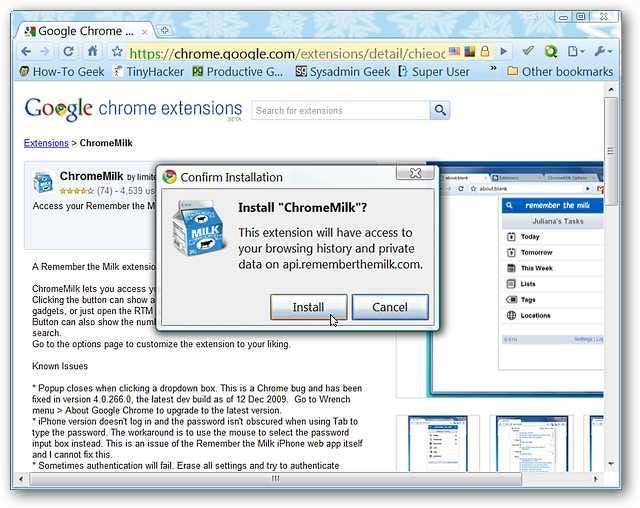Open a new tab with the plus button
The width and height of the screenshot is (640, 508).
pyautogui.click(x=164, y=30)
